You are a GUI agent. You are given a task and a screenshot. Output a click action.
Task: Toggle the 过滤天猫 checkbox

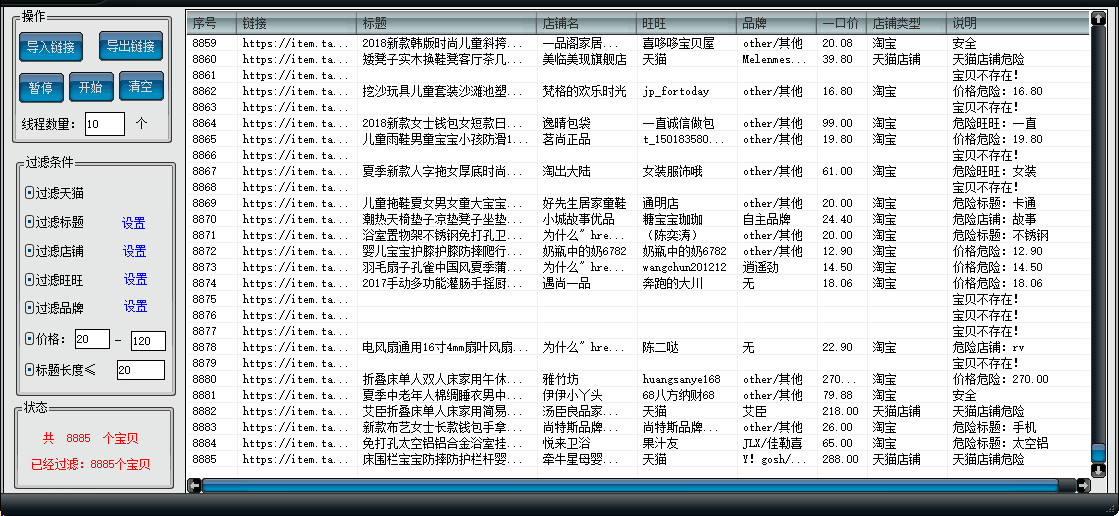[30, 193]
